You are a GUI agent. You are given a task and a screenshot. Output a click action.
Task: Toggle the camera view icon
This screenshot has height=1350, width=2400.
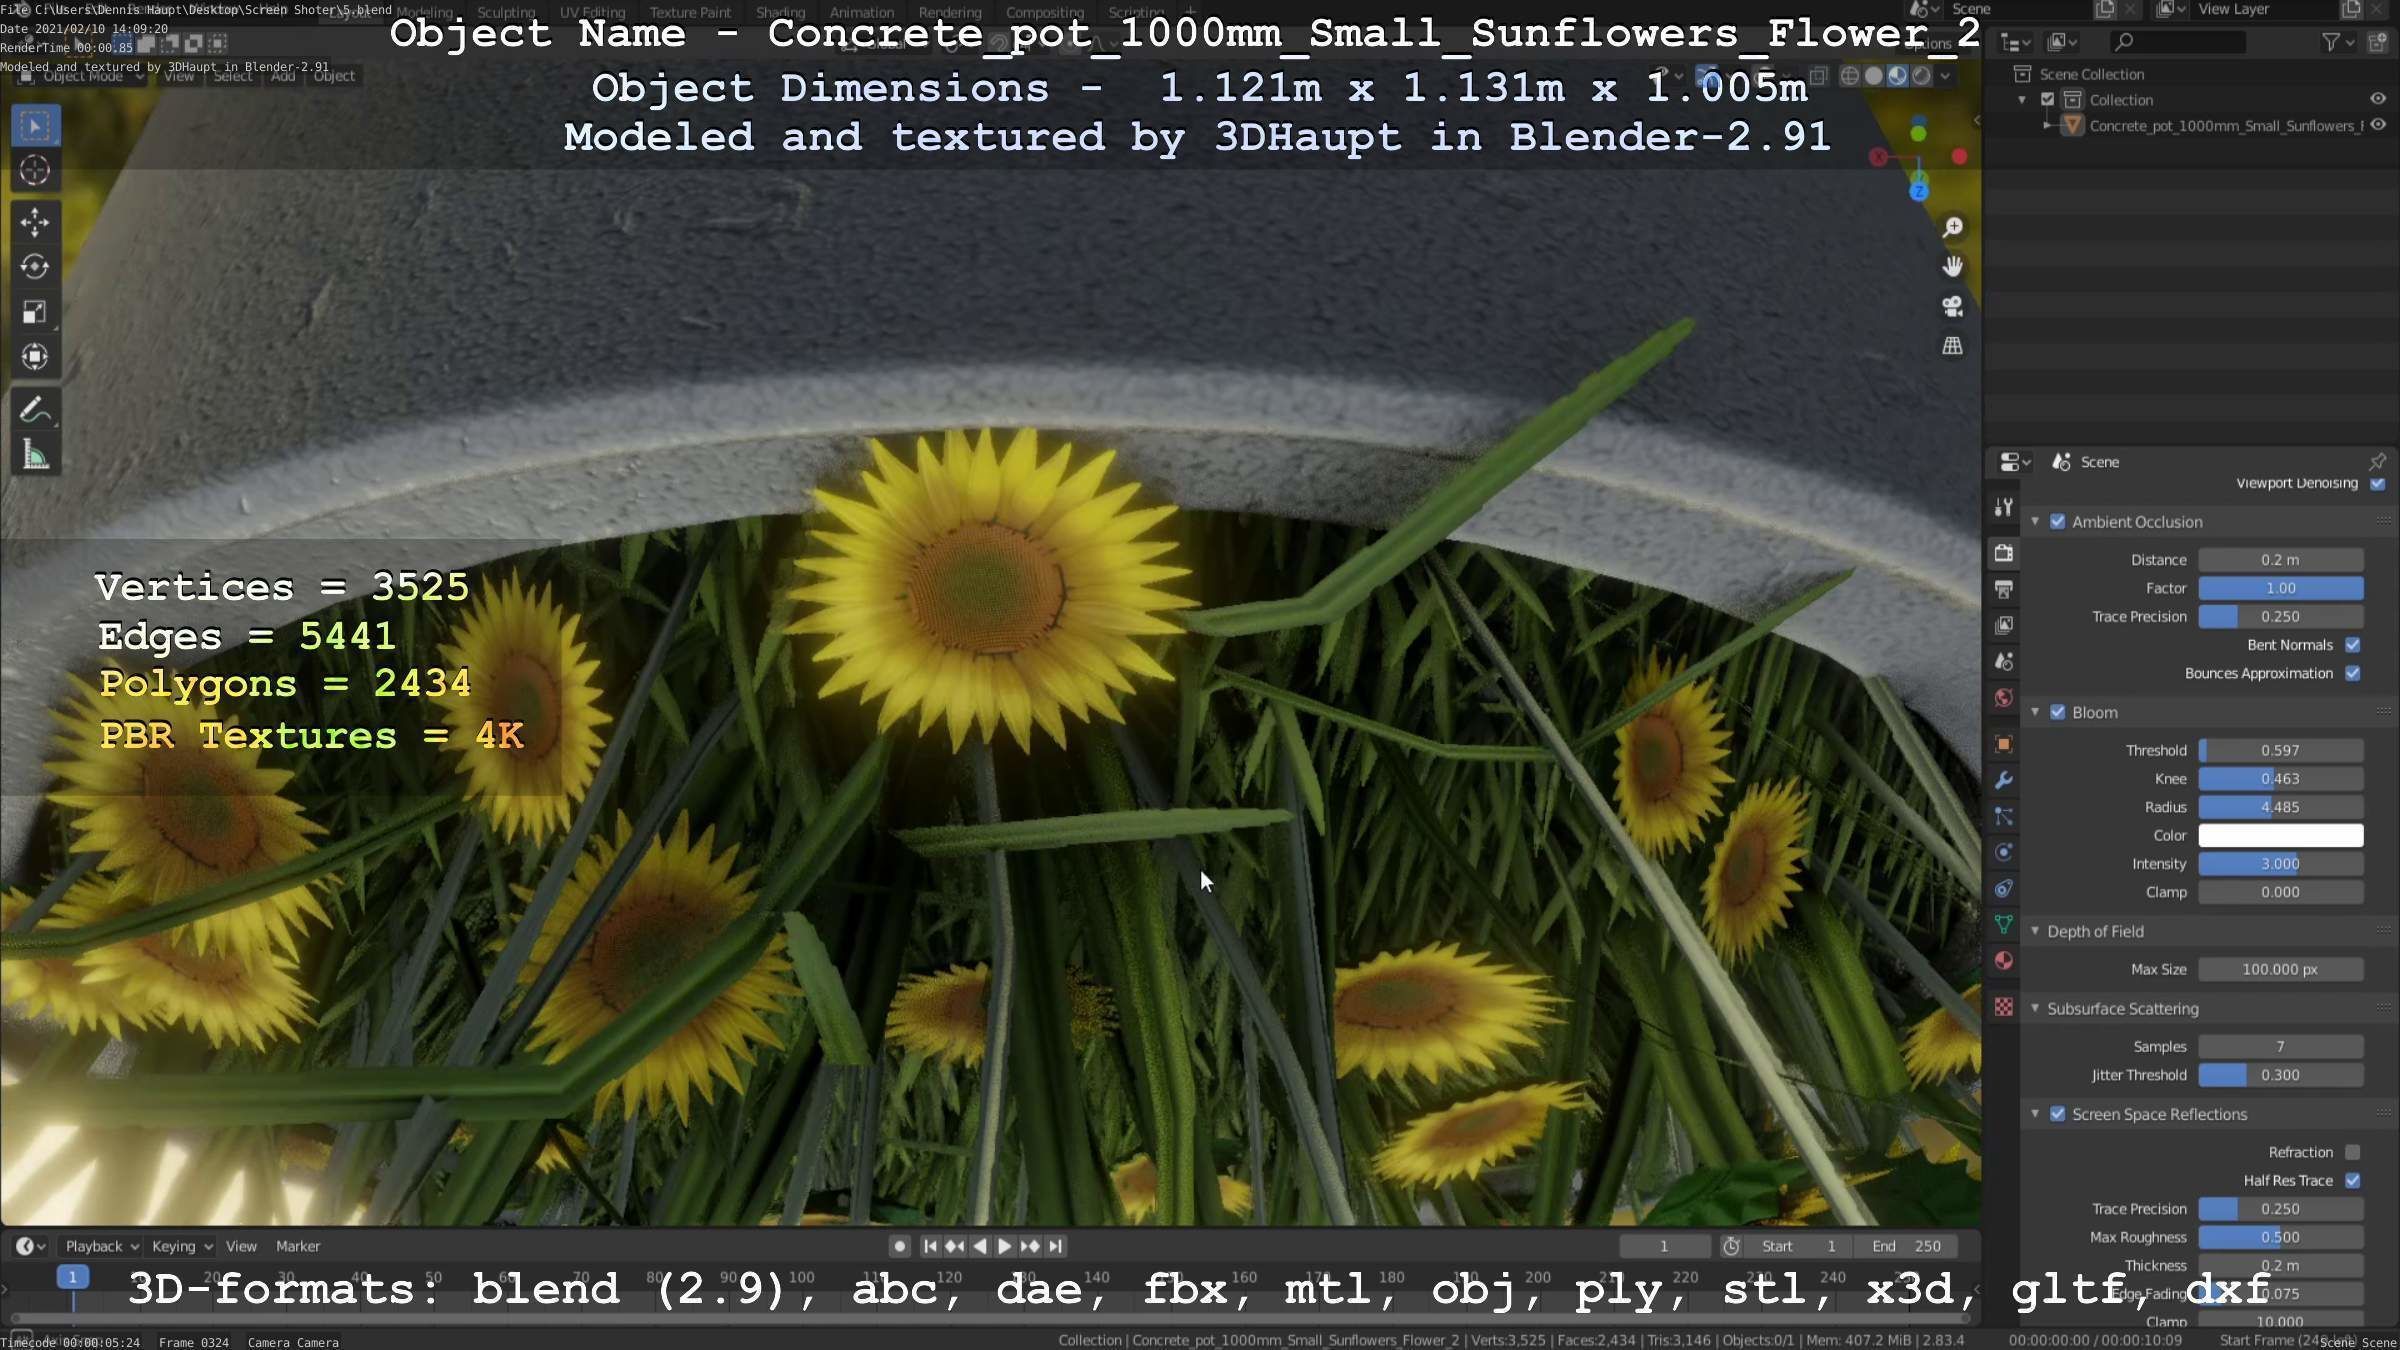pyautogui.click(x=1952, y=306)
